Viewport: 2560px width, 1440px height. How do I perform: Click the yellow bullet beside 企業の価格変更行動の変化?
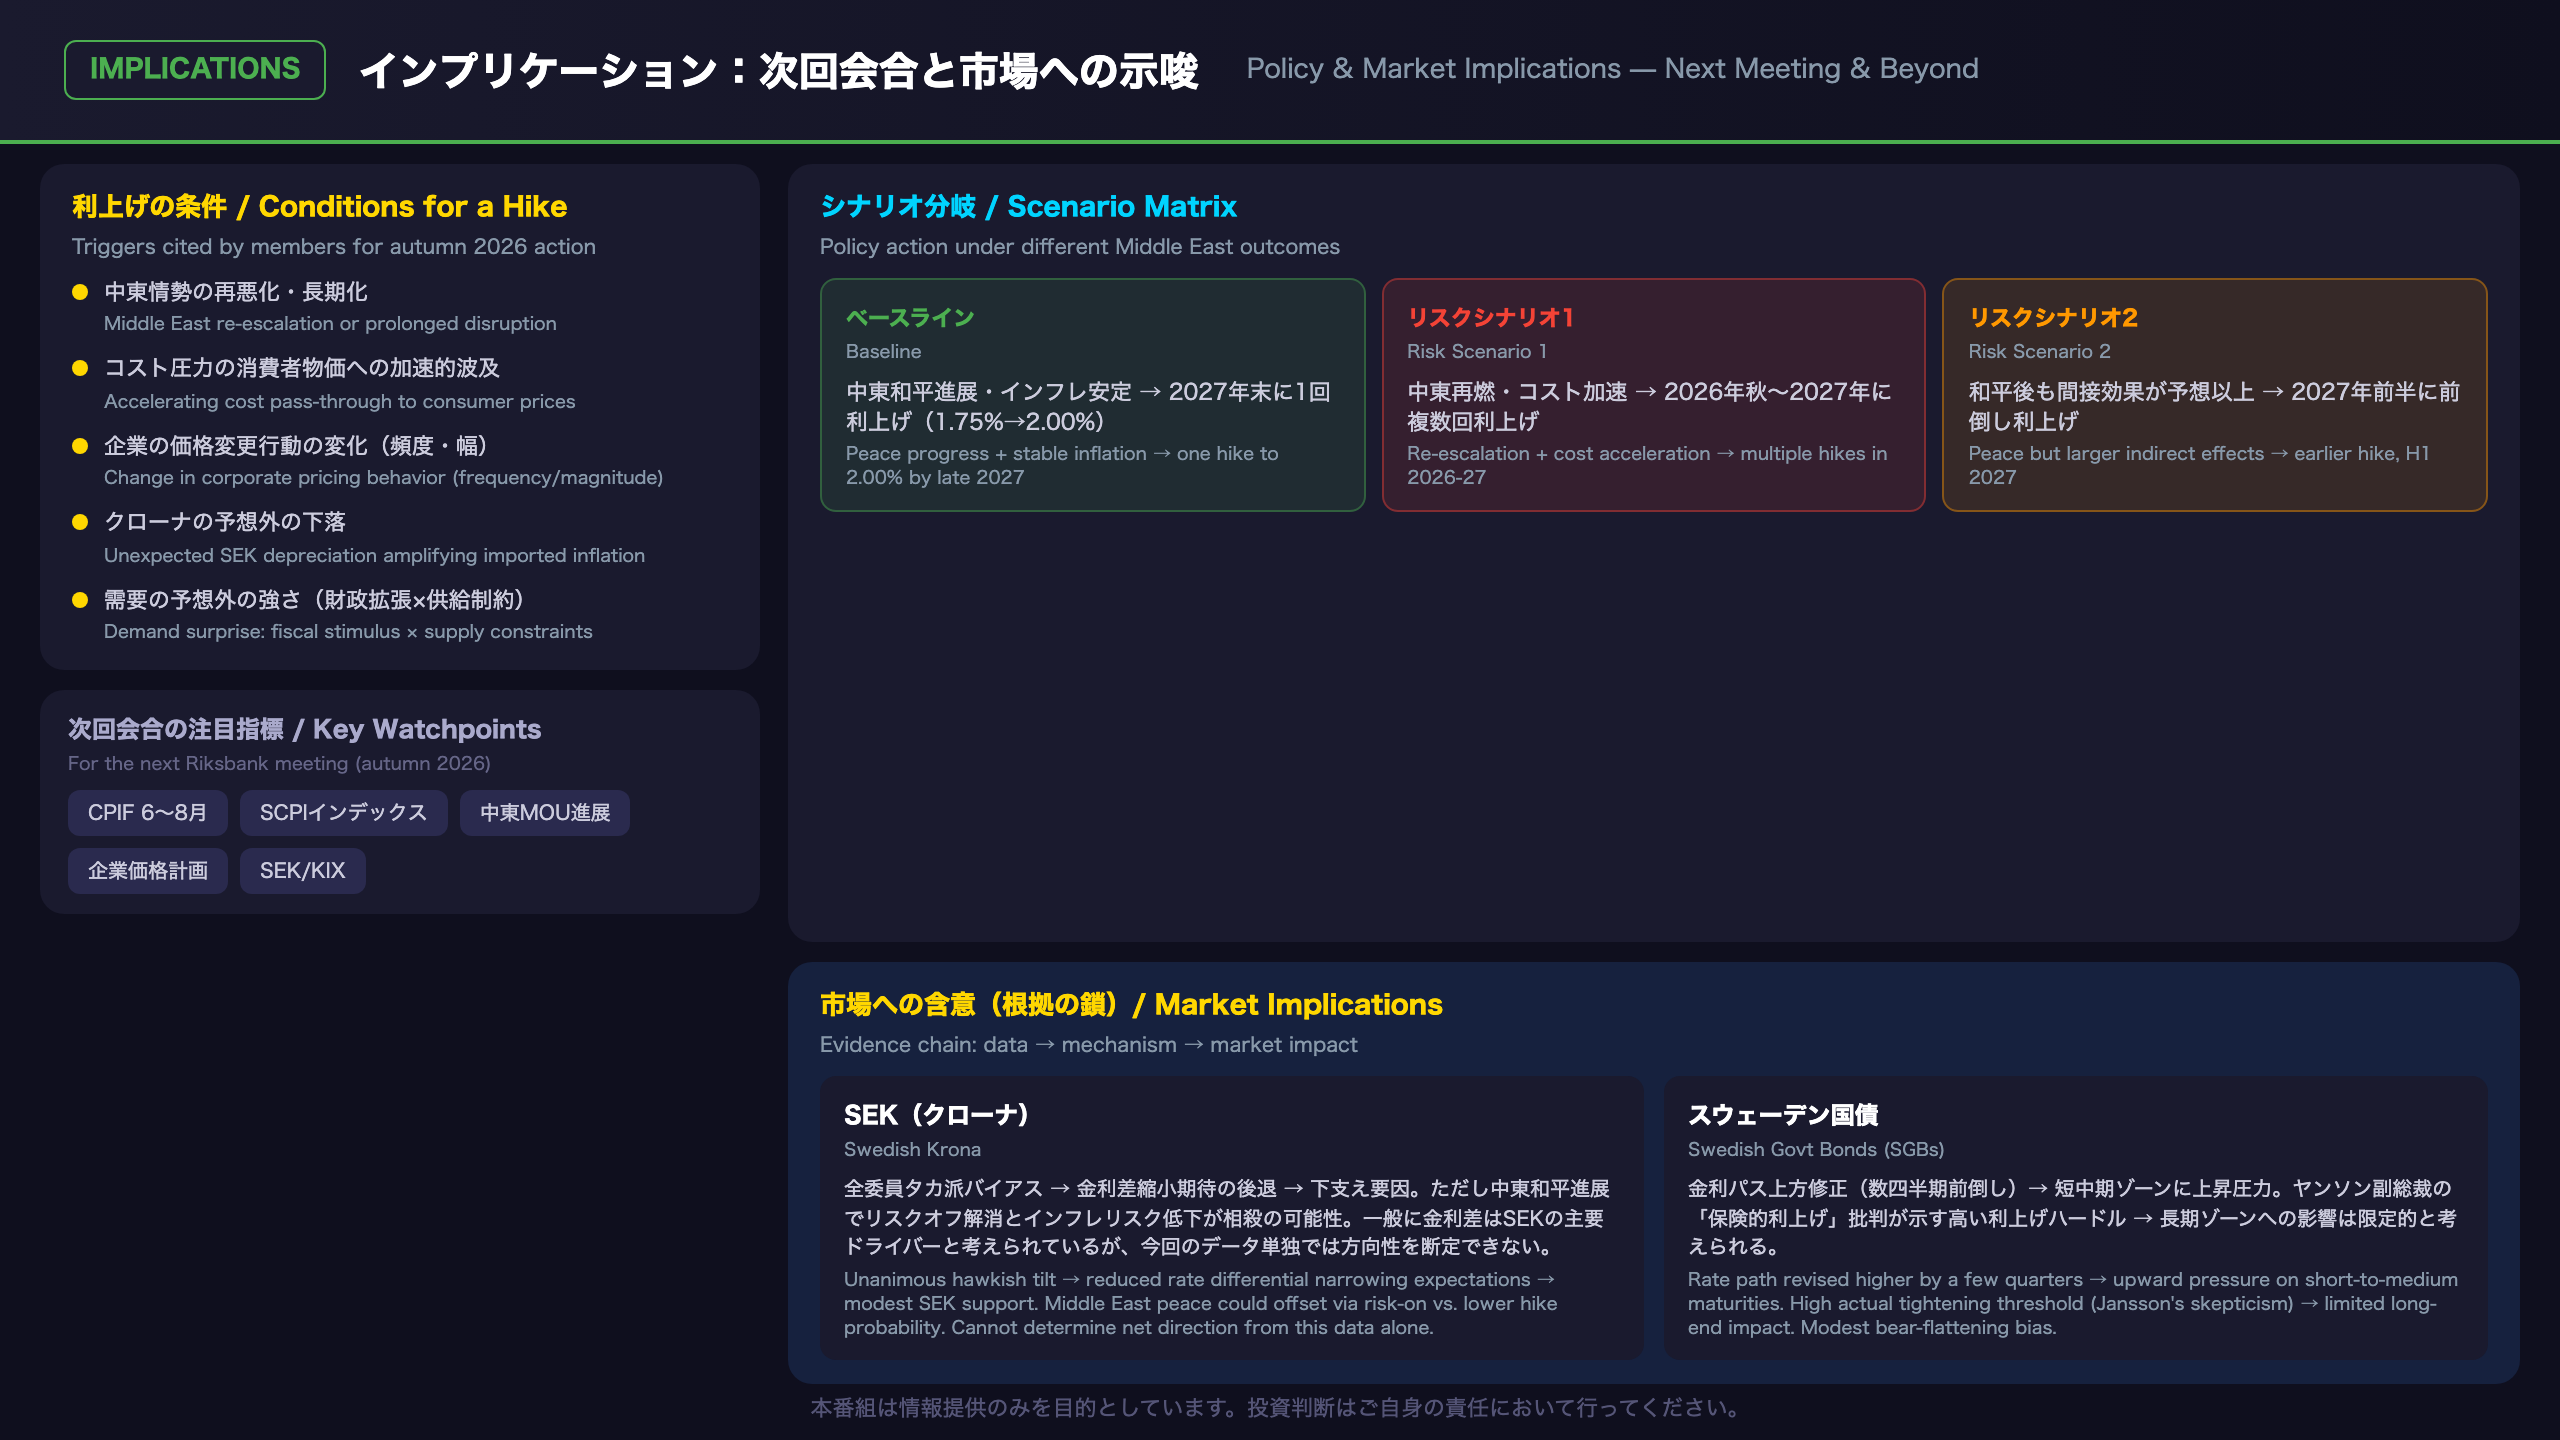pyautogui.click(x=80, y=446)
